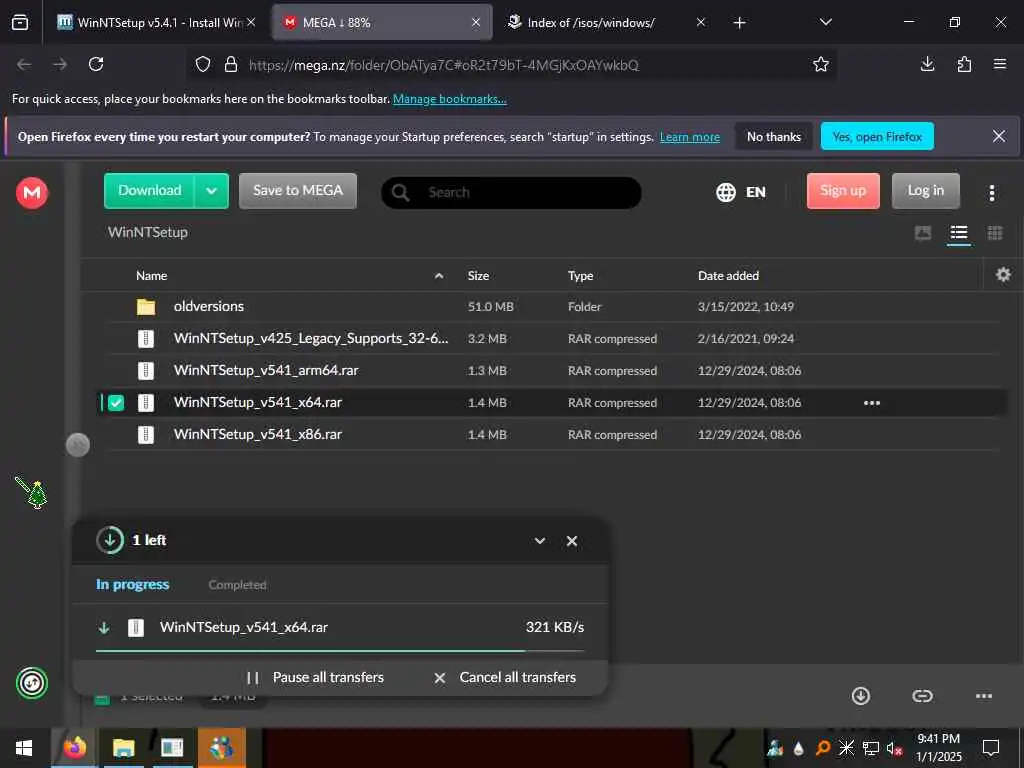Screen dimensions: 1024x768
Task: Open the Firefox downloads panel icon
Action: (927, 64)
